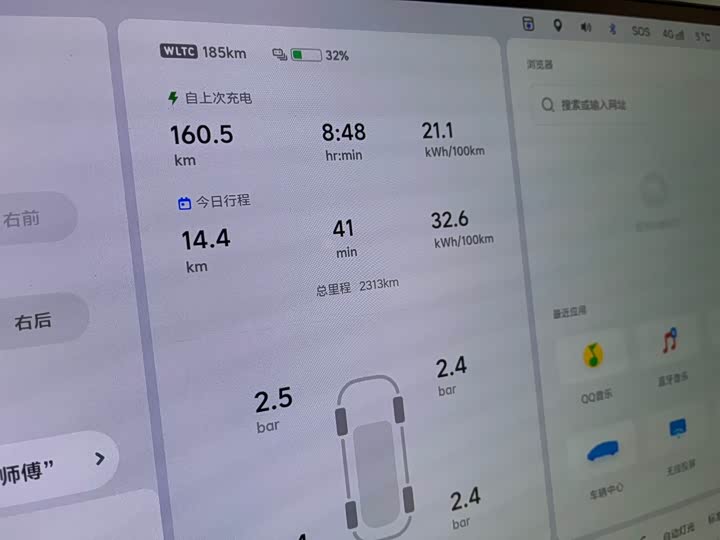Viewport: 720px width, 540px height.
Task: Tap the 4G signal strength indicator
Action: (672, 34)
